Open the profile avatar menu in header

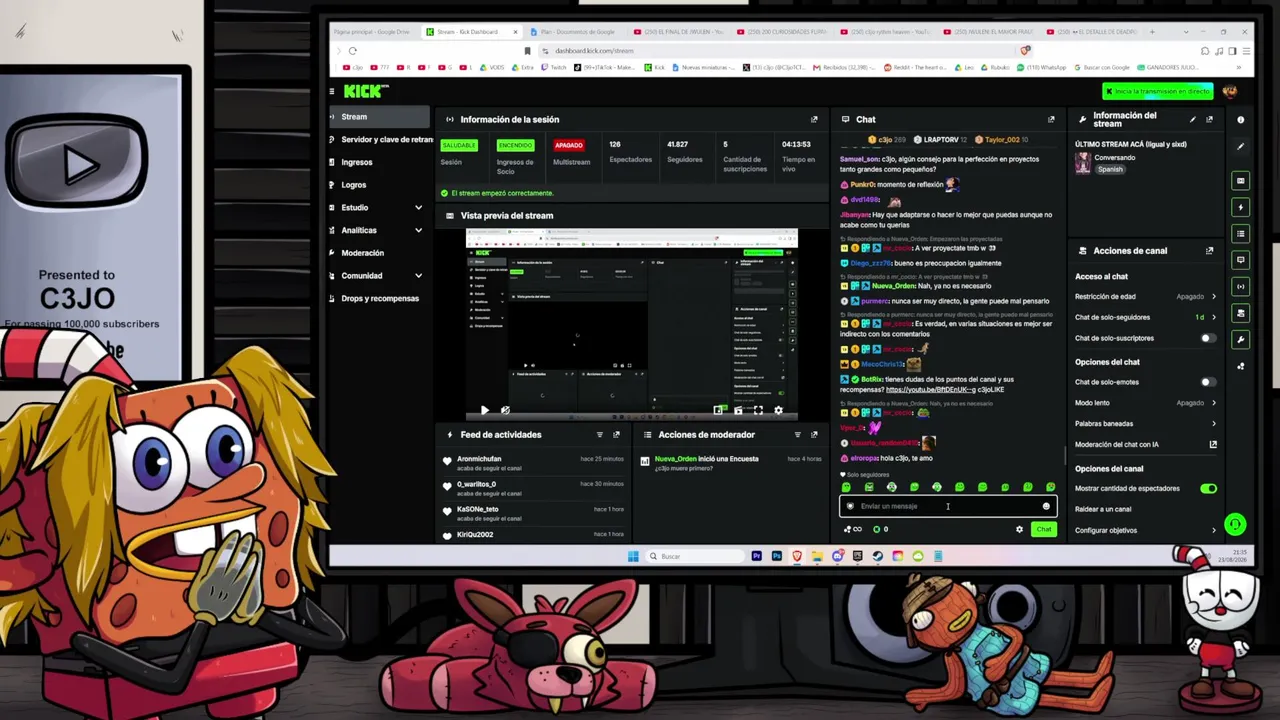(1230, 91)
